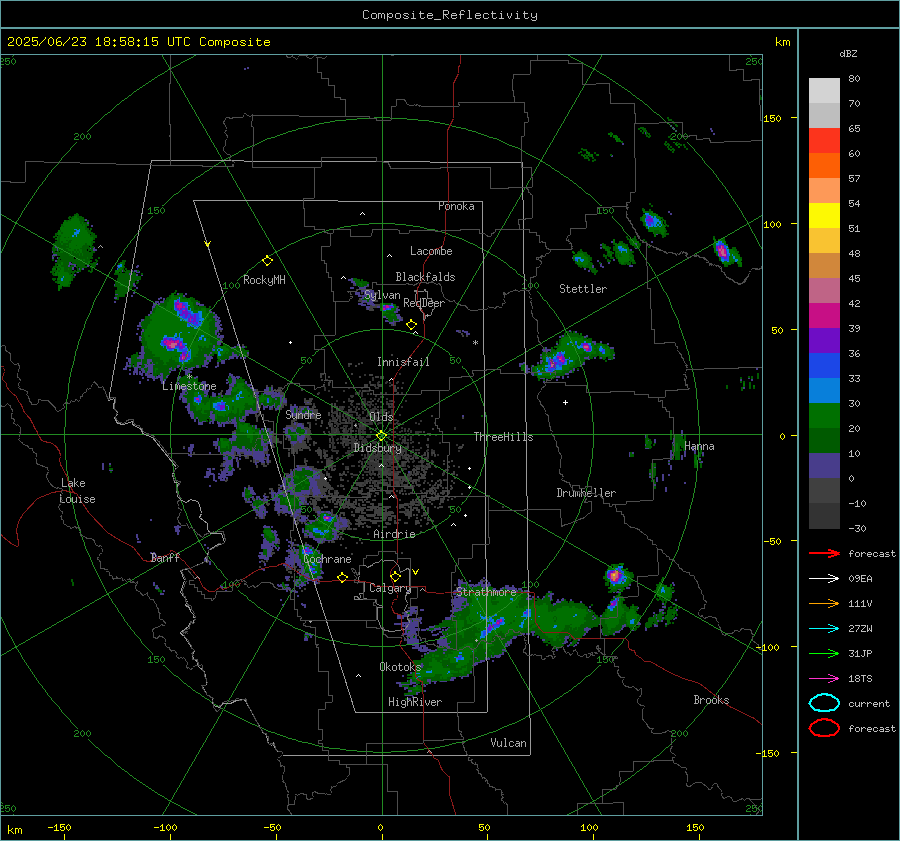The width and height of the screenshot is (900, 841).
Task: Click the Brooks label on the map
Action: point(711,700)
